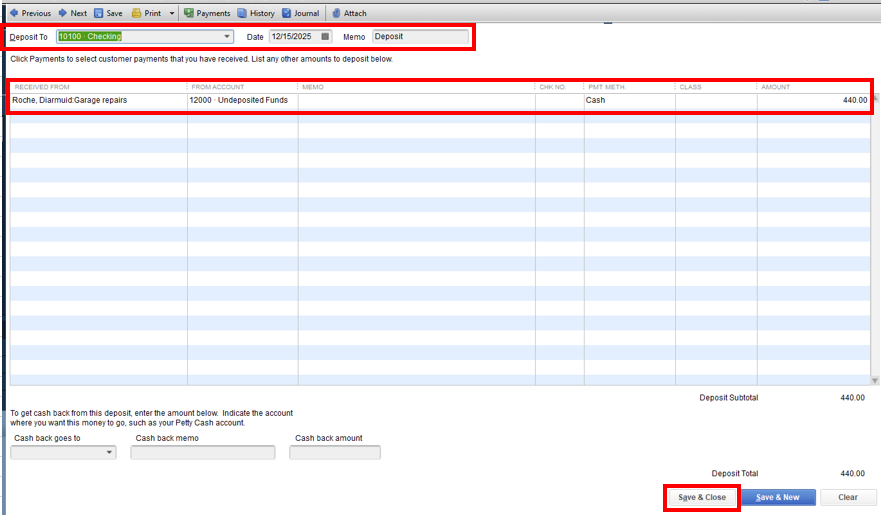Select the 440.00 amount cell in row
The height and width of the screenshot is (515, 881).
814,101
